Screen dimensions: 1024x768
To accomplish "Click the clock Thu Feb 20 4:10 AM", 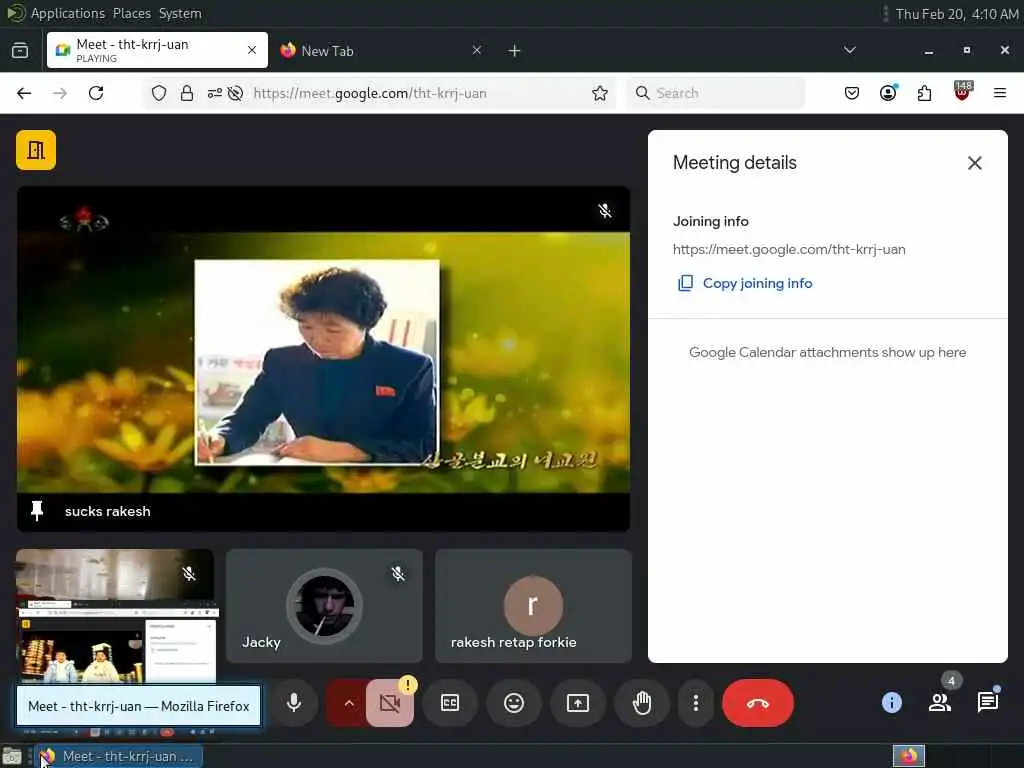I will coord(957,14).
